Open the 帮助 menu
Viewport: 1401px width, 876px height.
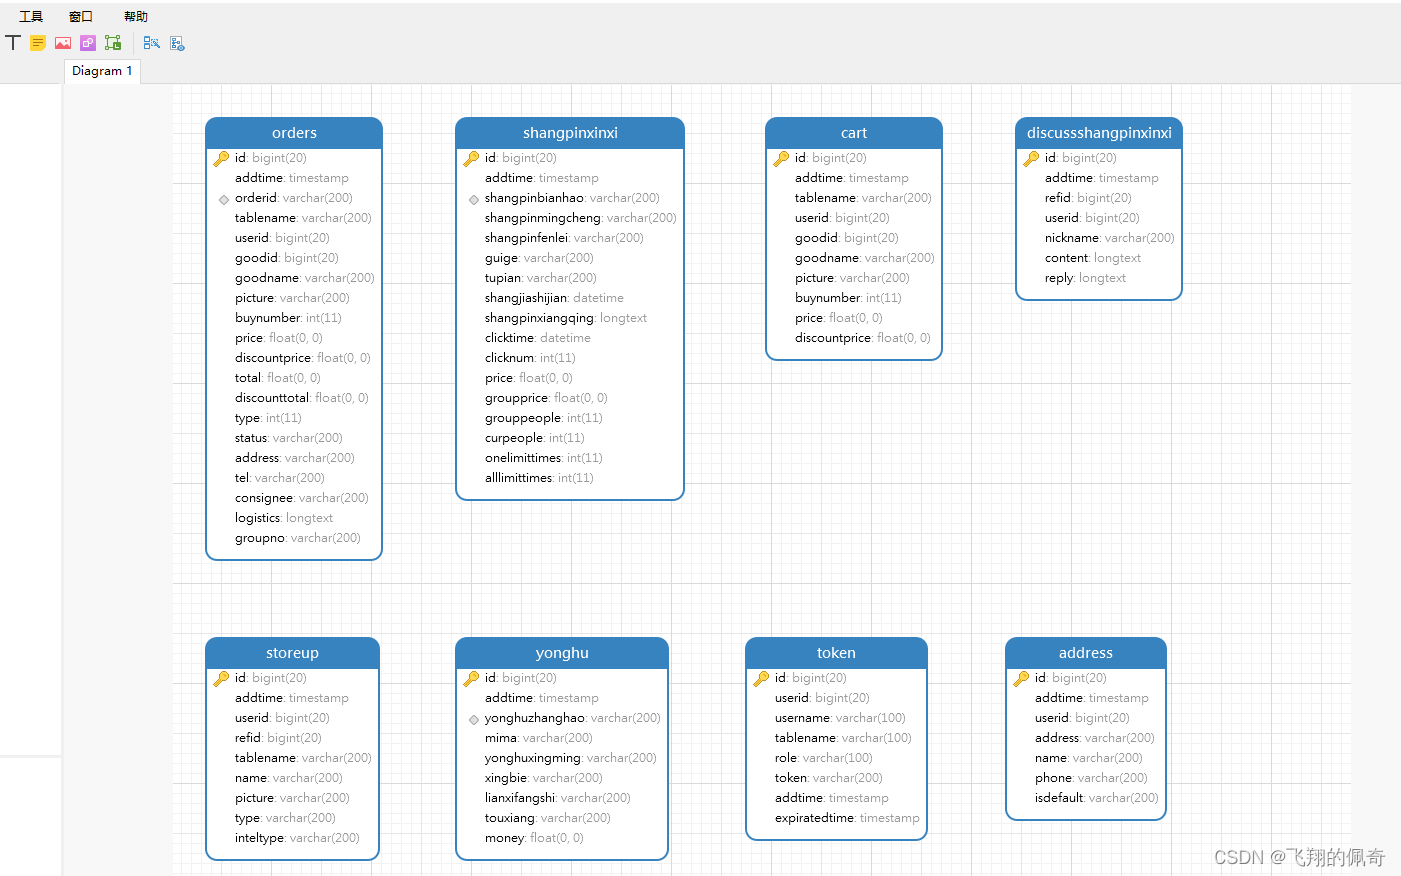coord(136,16)
